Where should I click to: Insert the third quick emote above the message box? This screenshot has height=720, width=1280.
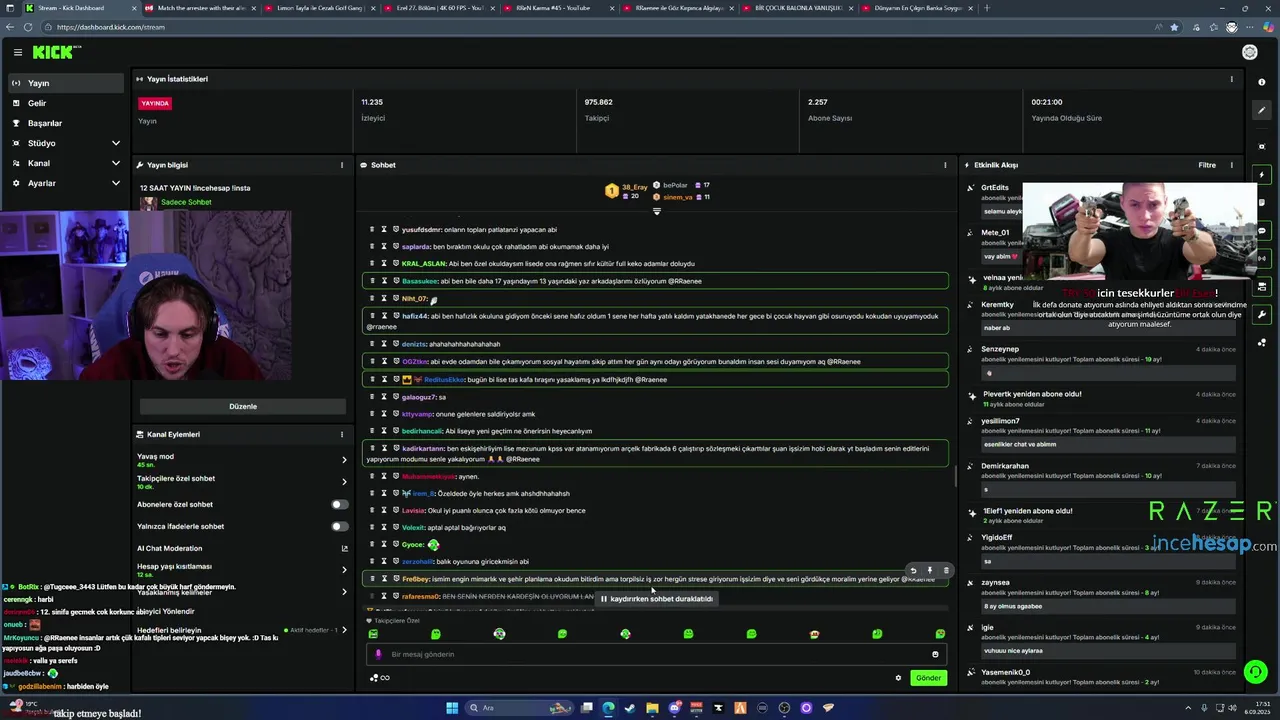(x=499, y=634)
